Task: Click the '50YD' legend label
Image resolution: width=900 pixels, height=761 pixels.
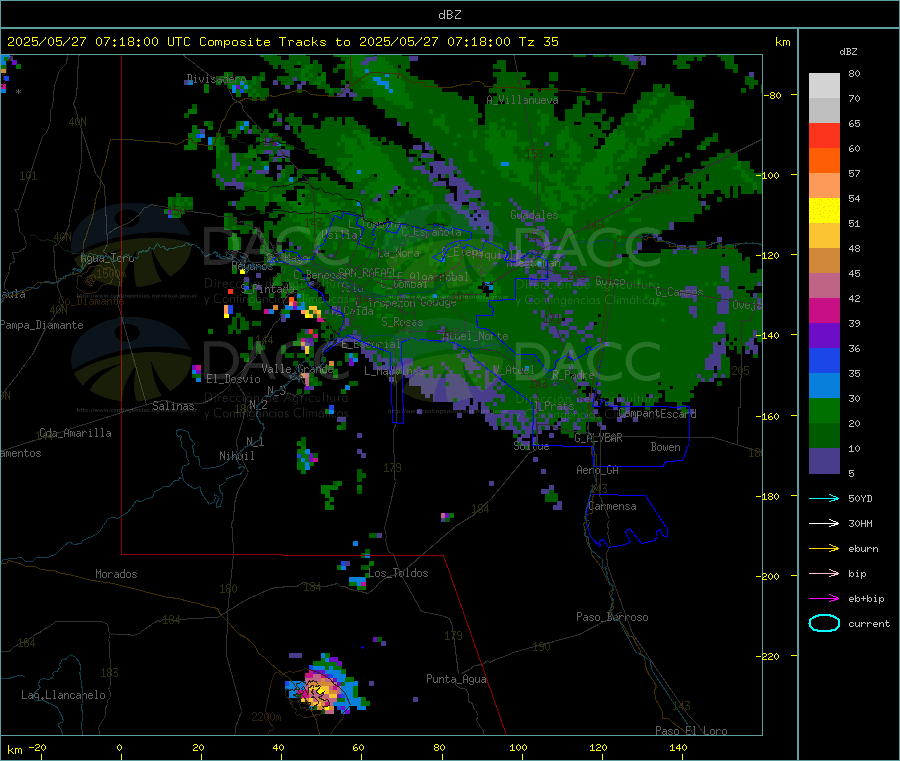Action: [x=860, y=498]
